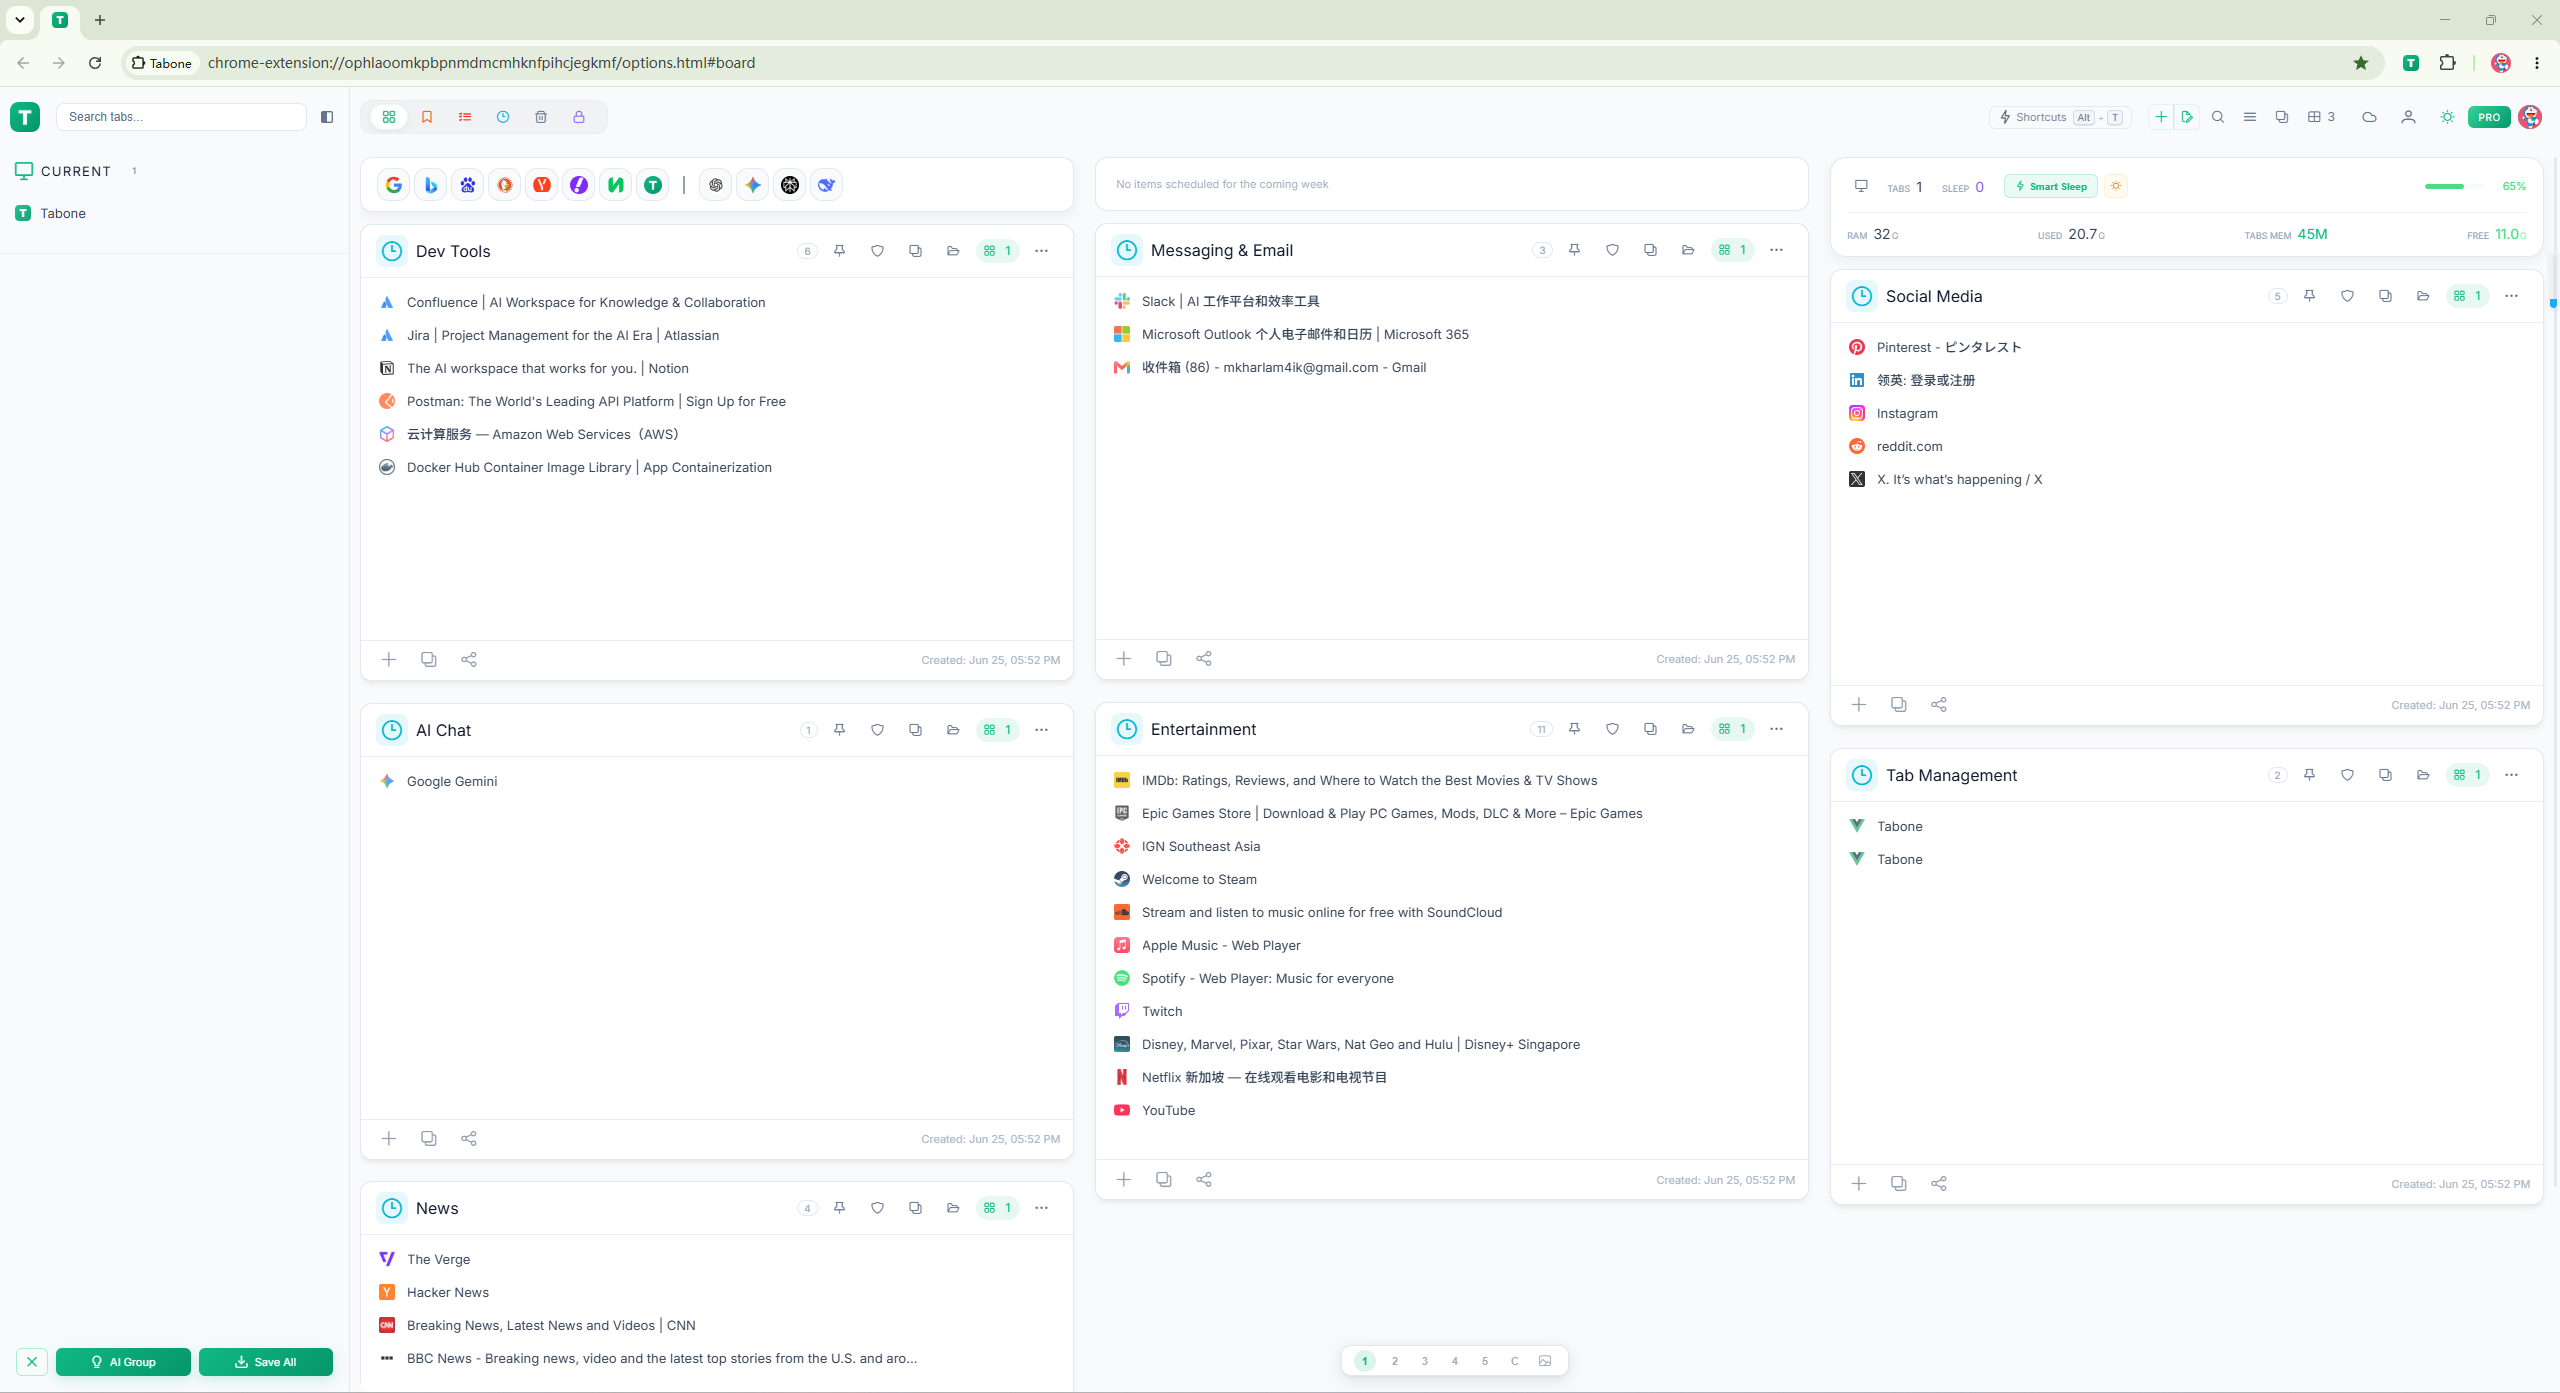Copy the Messaging & Email group header icon
Viewport: 2560px width, 1393px height.
pyautogui.click(x=1651, y=250)
